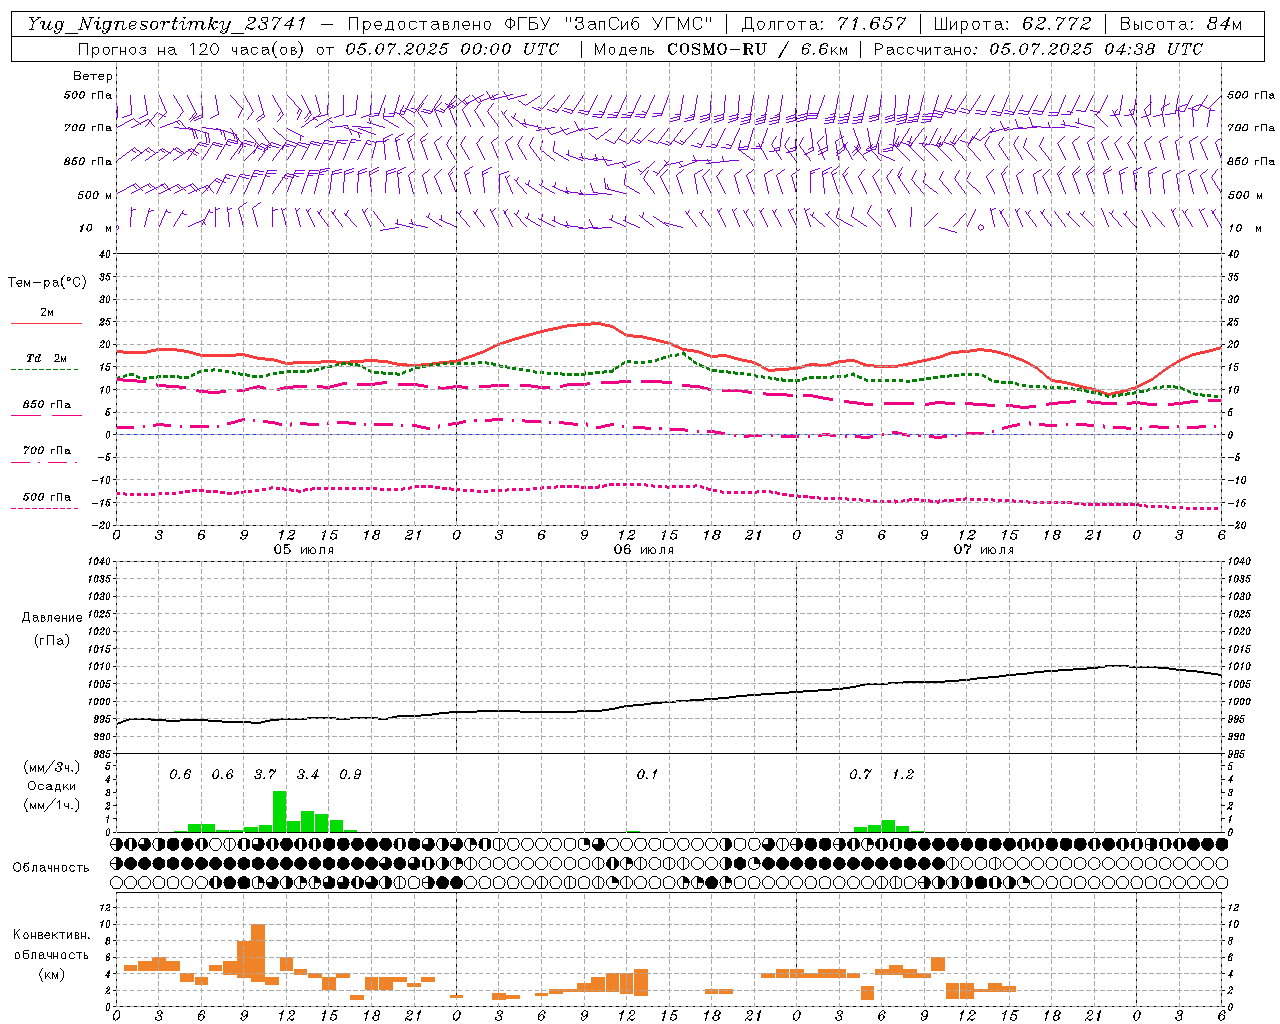Click the longitude value 71.657

point(871,24)
